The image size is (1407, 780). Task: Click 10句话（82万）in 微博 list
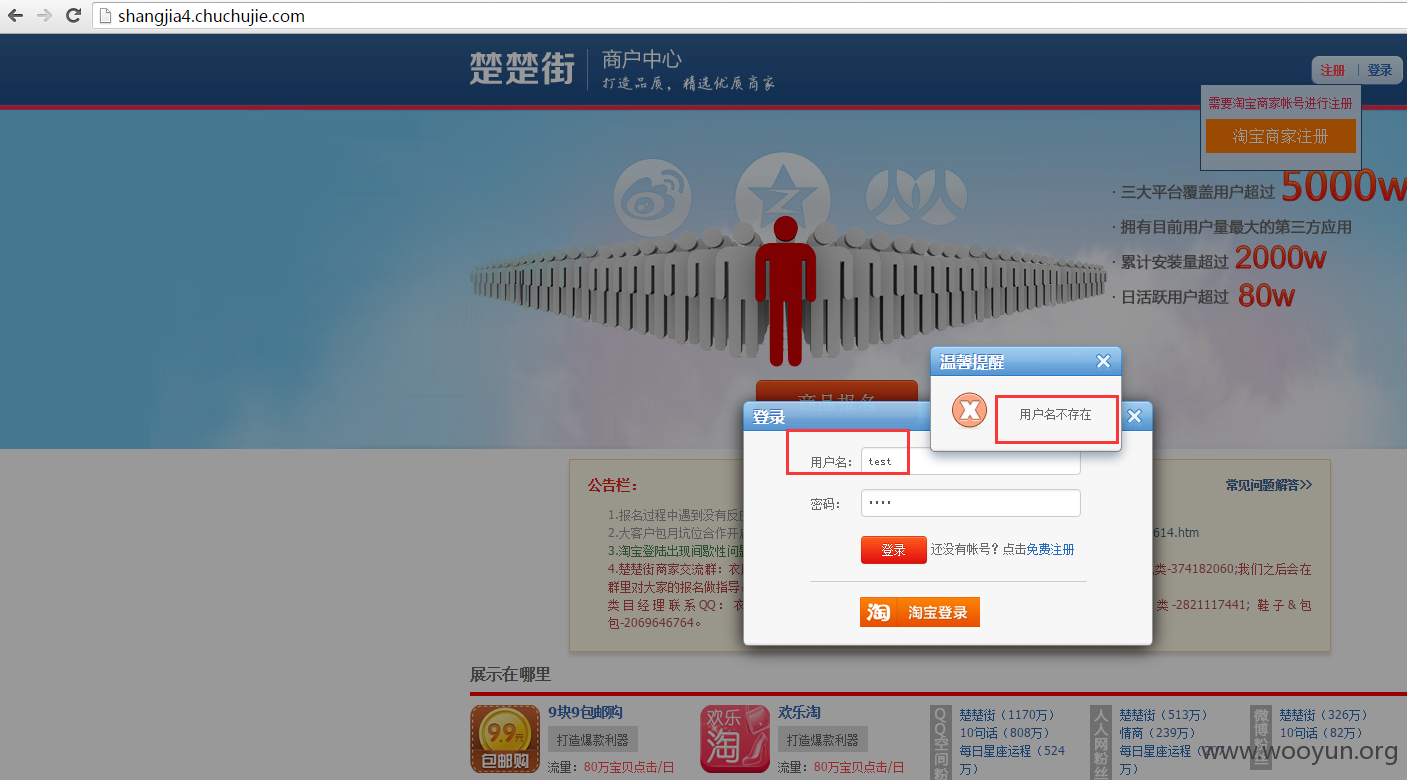point(1321,733)
